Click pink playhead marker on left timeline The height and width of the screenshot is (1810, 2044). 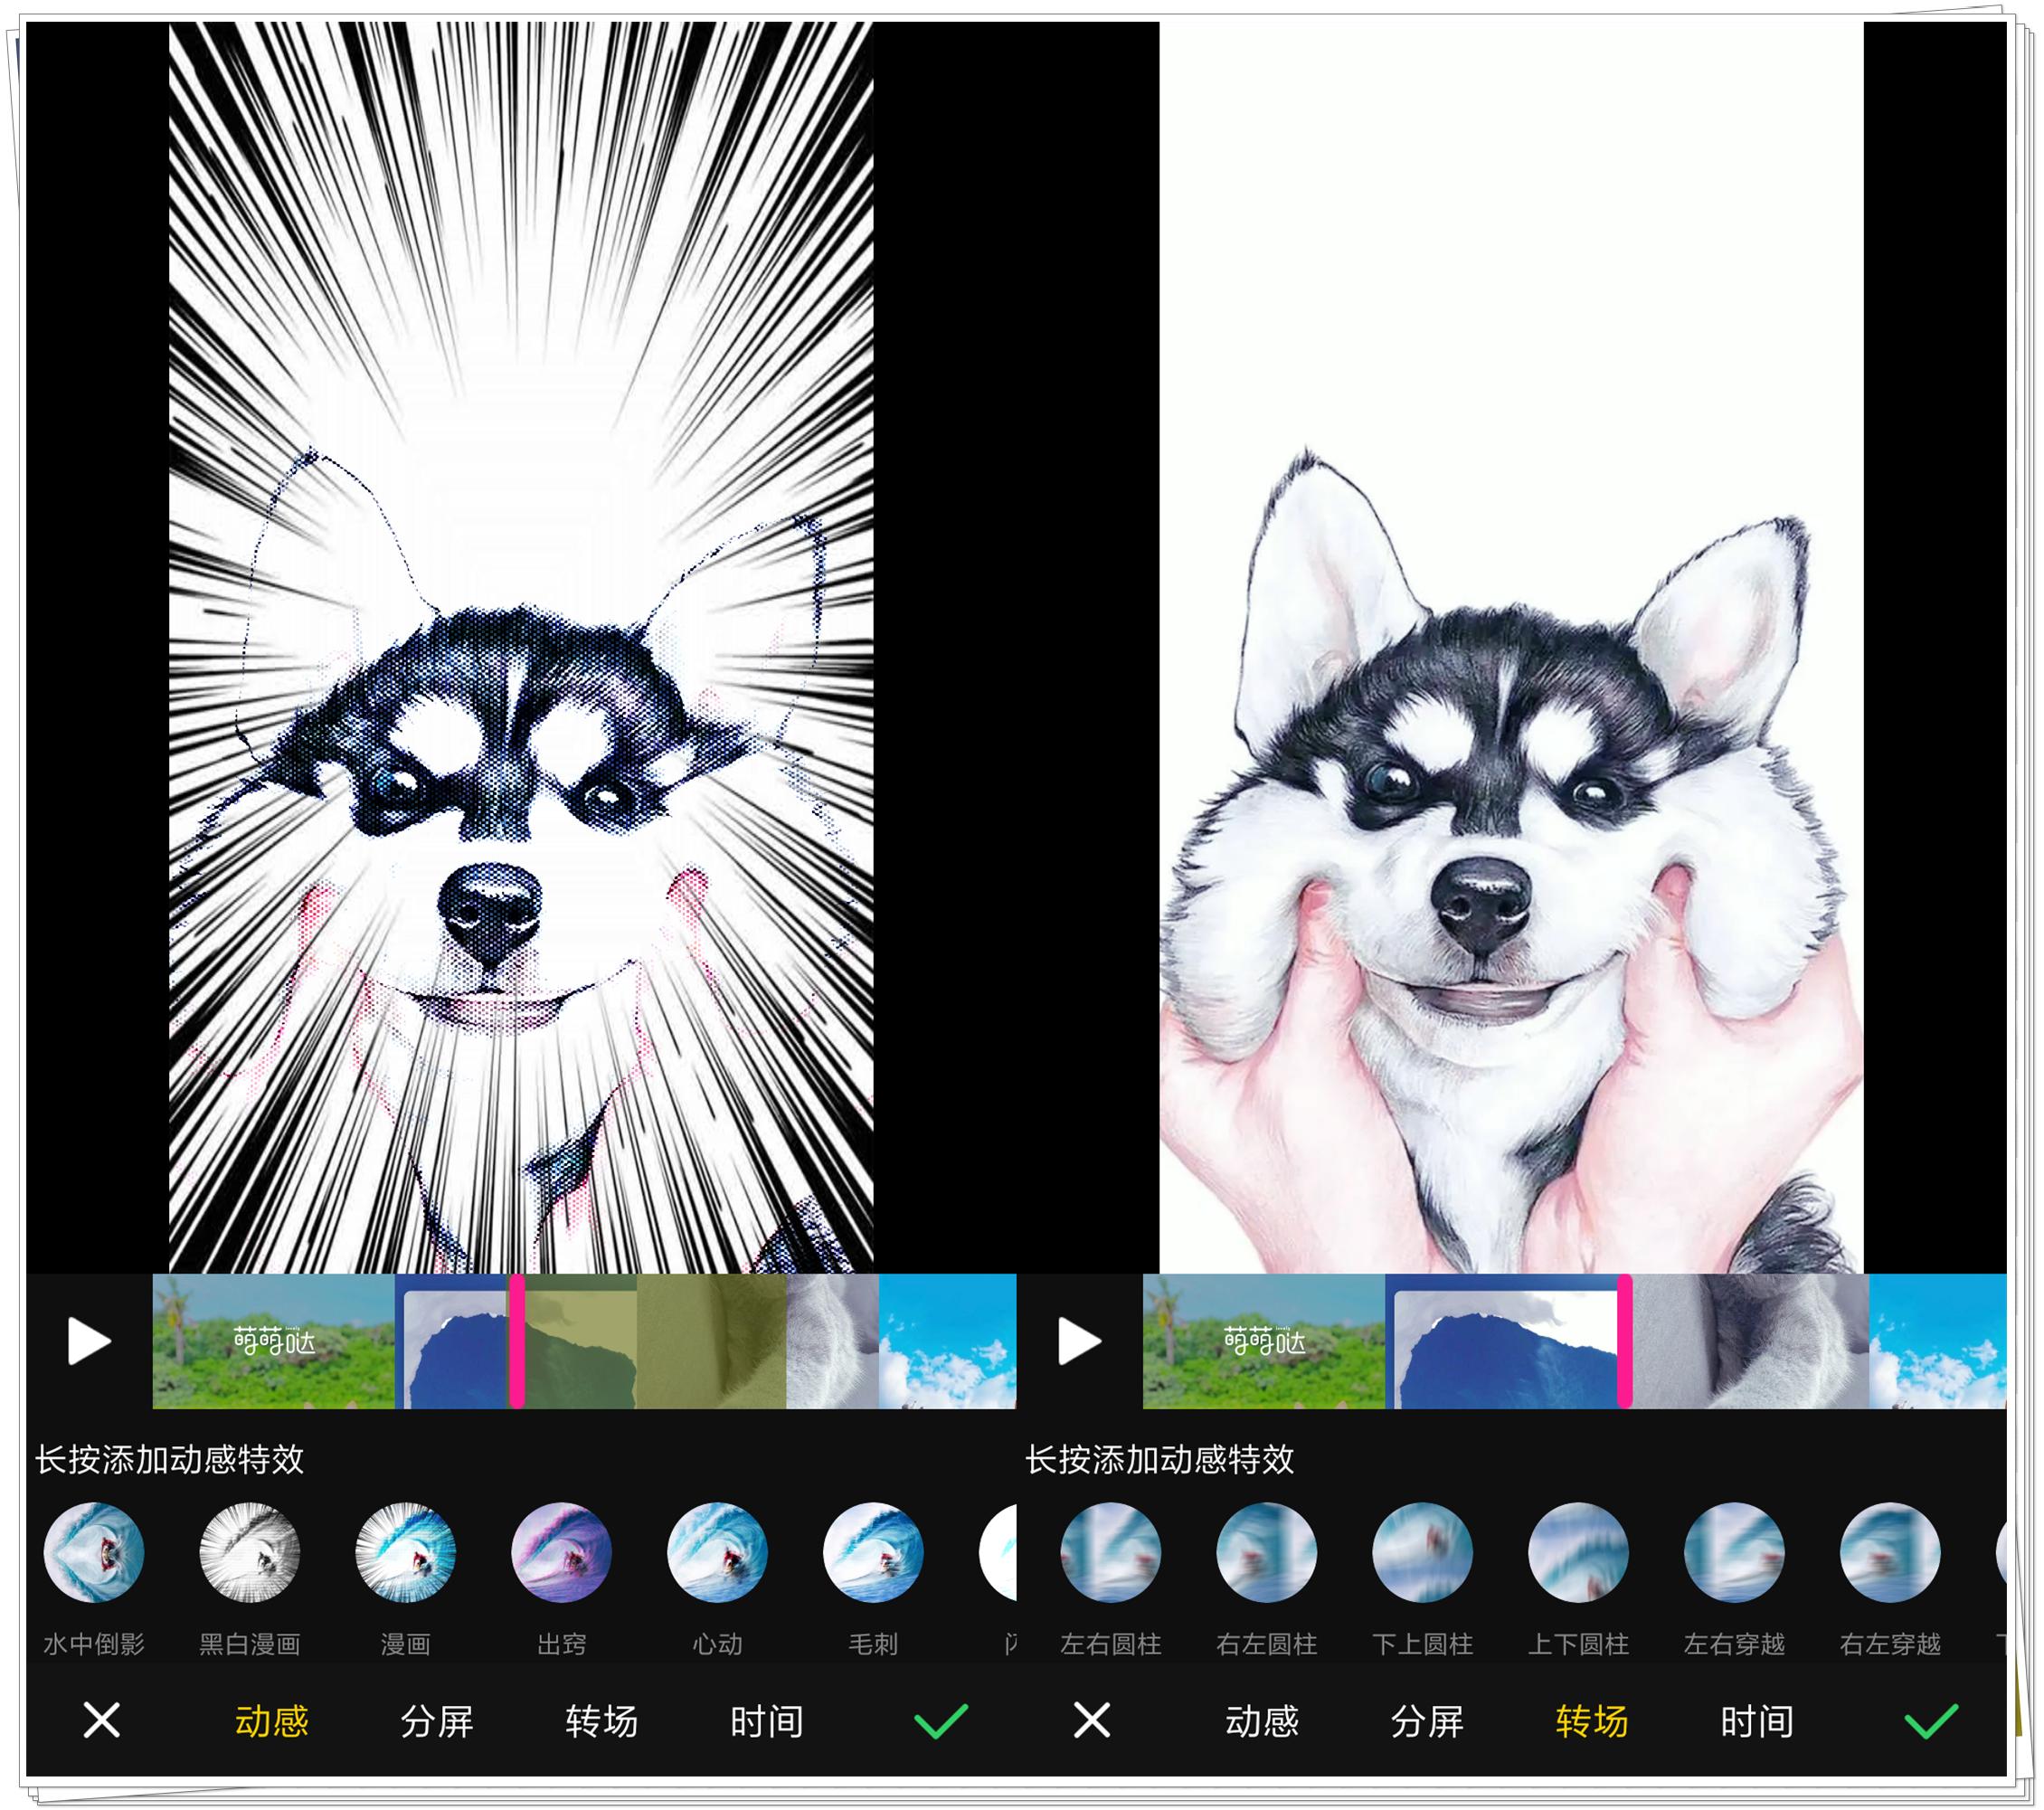point(517,1341)
